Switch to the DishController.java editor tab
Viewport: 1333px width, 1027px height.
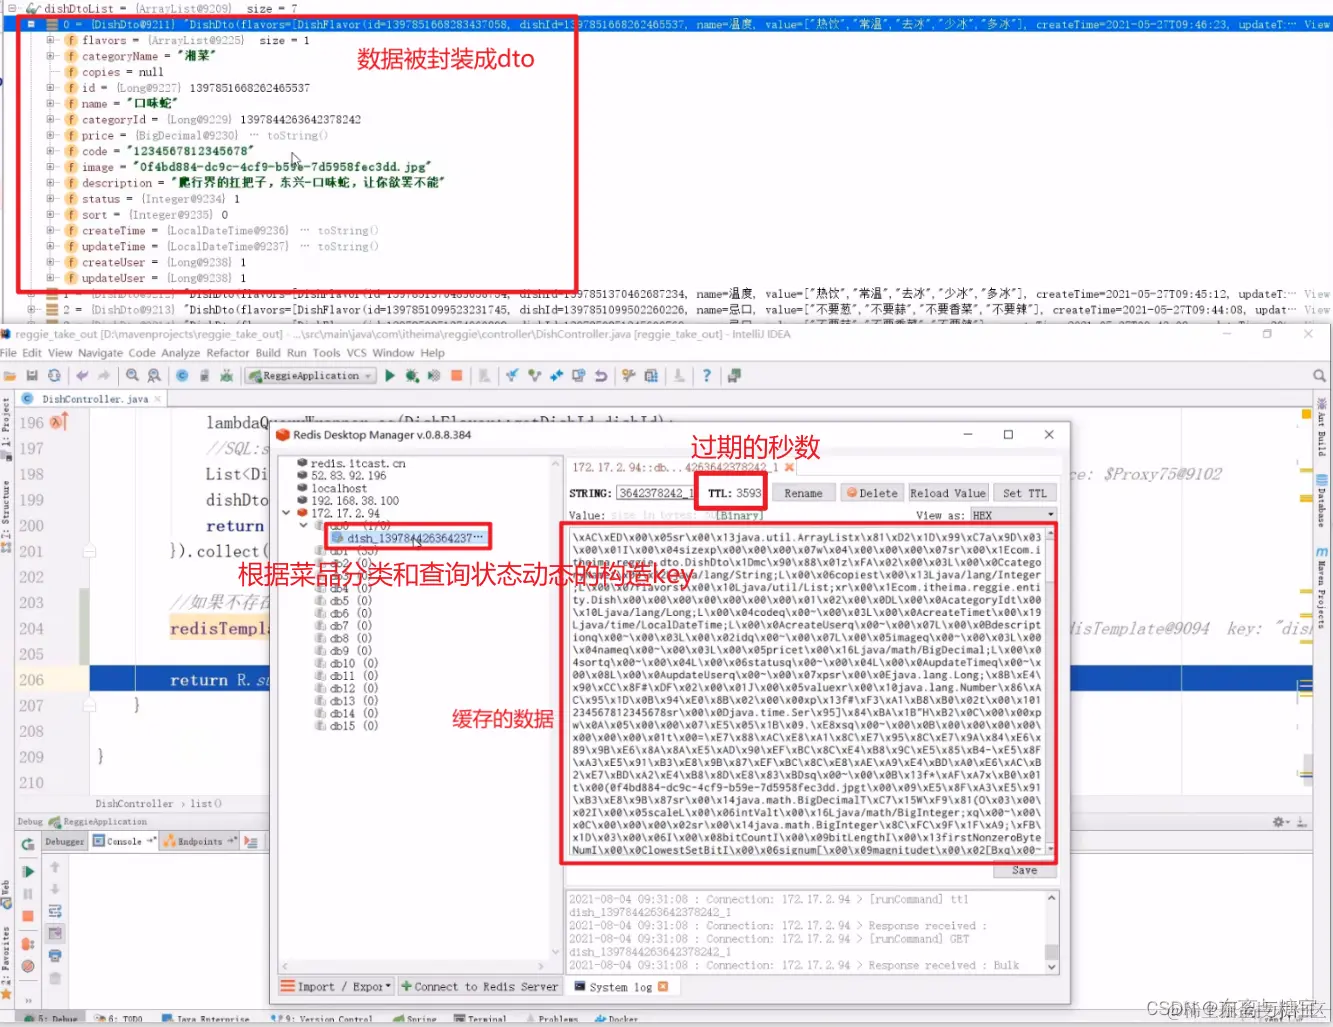[90, 399]
